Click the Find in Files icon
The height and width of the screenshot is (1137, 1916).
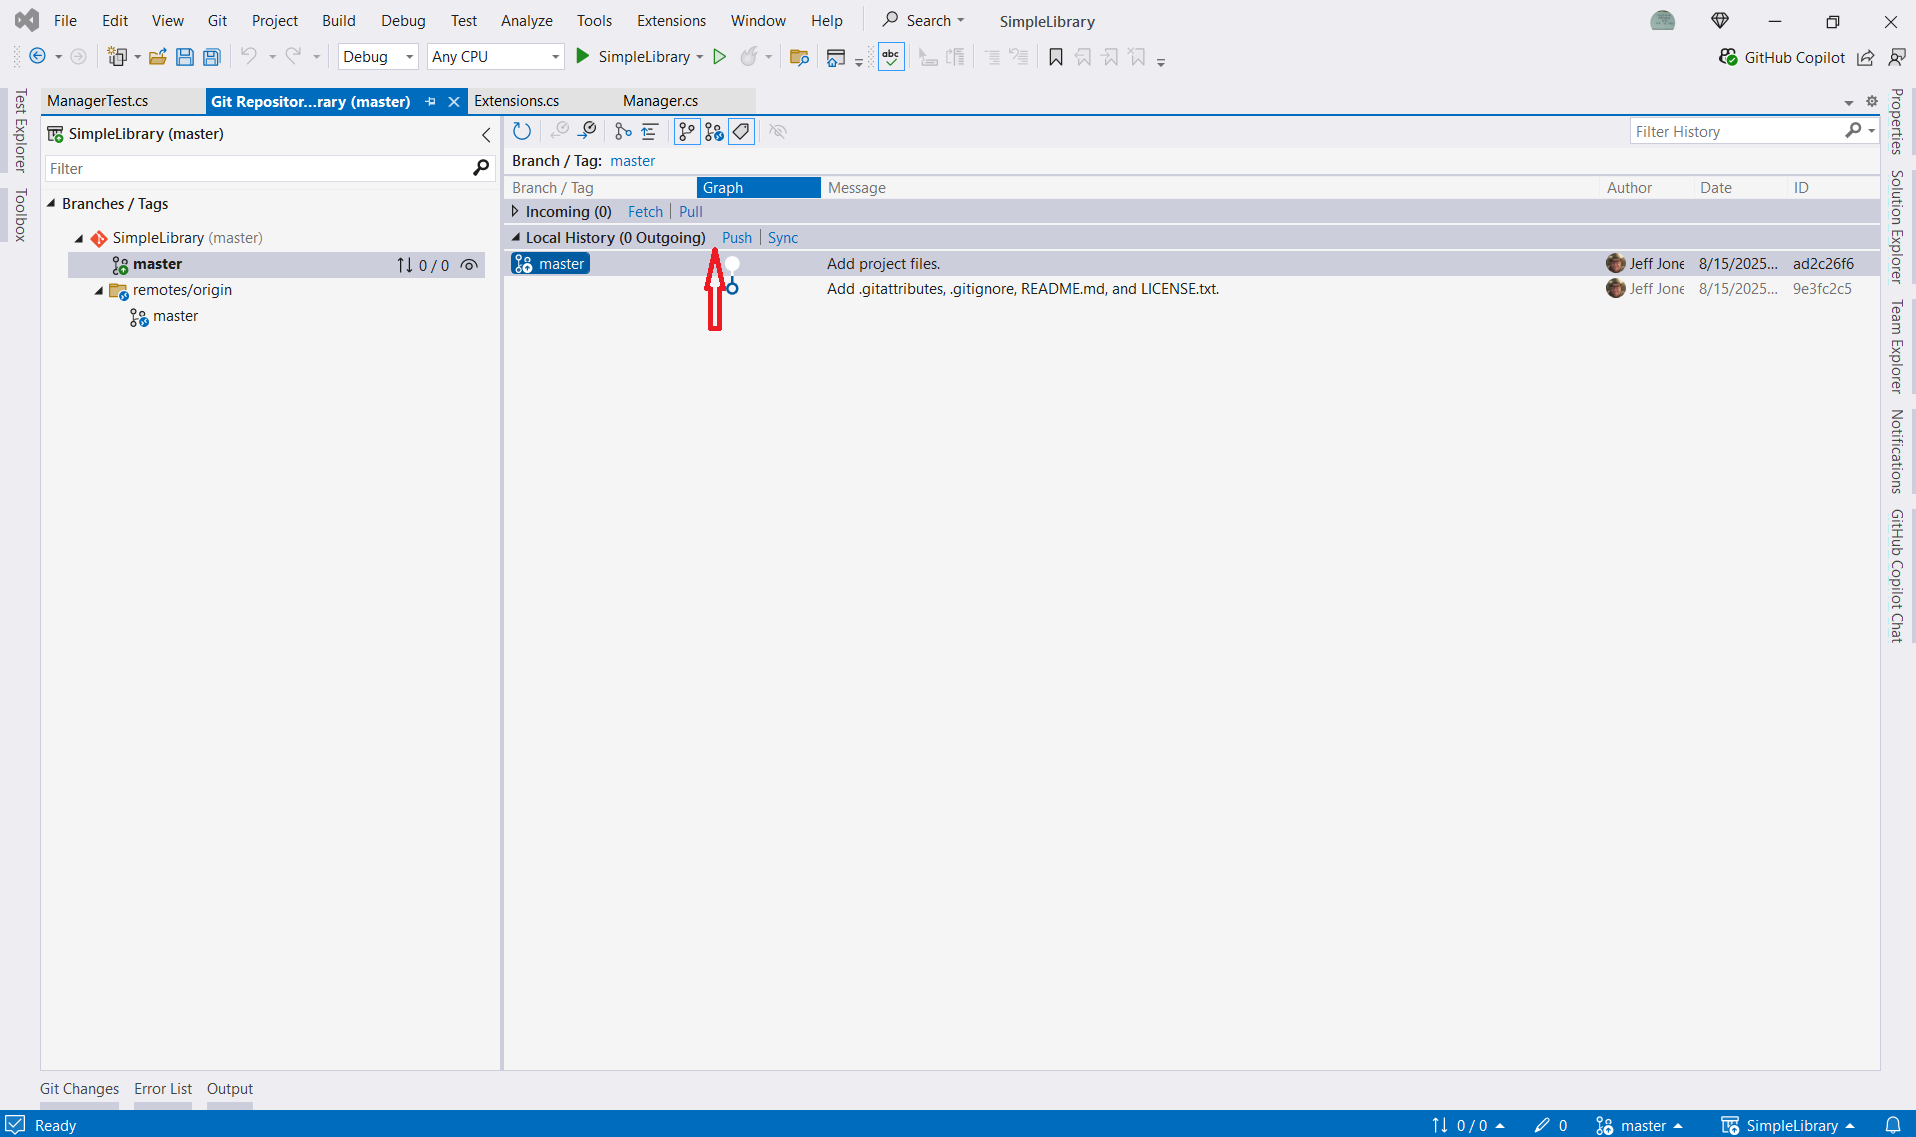pos(799,57)
